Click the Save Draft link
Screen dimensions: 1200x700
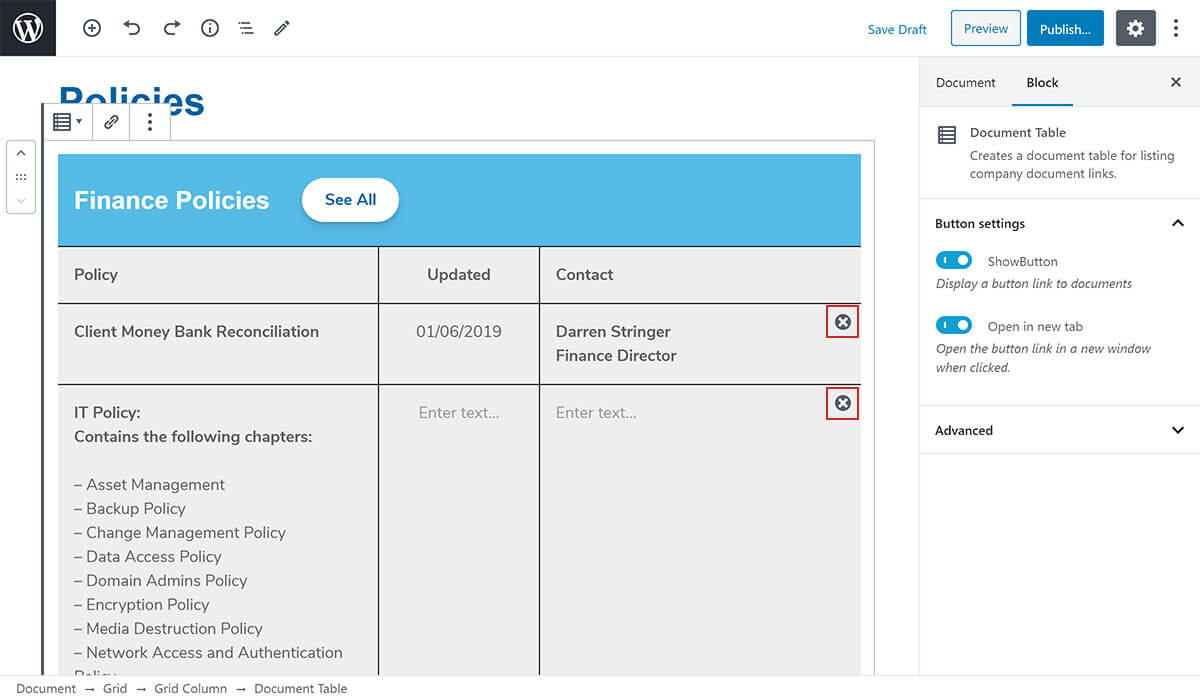(897, 29)
